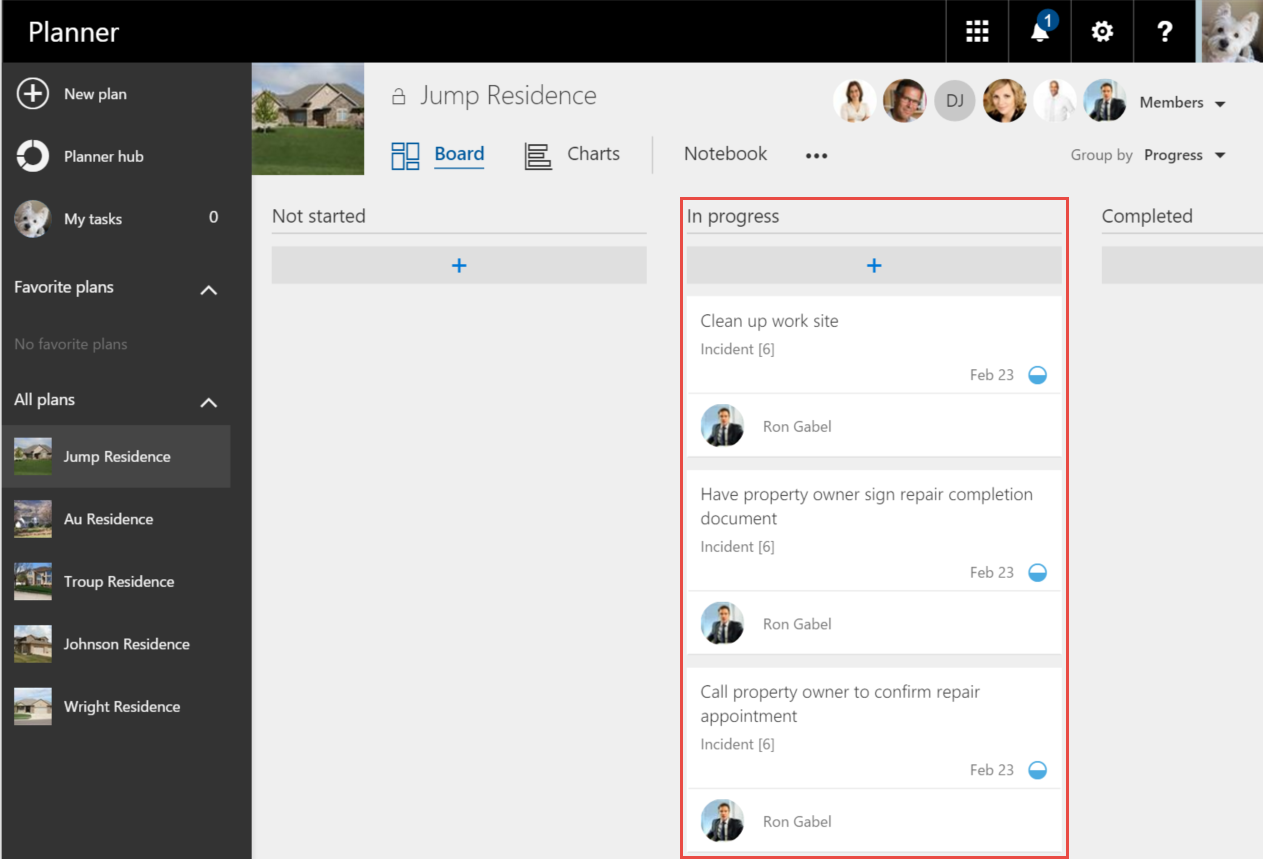Open your profile picture in the top right
The width and height of the screenshot is (1263, 859).
[x=1232, y=31]
